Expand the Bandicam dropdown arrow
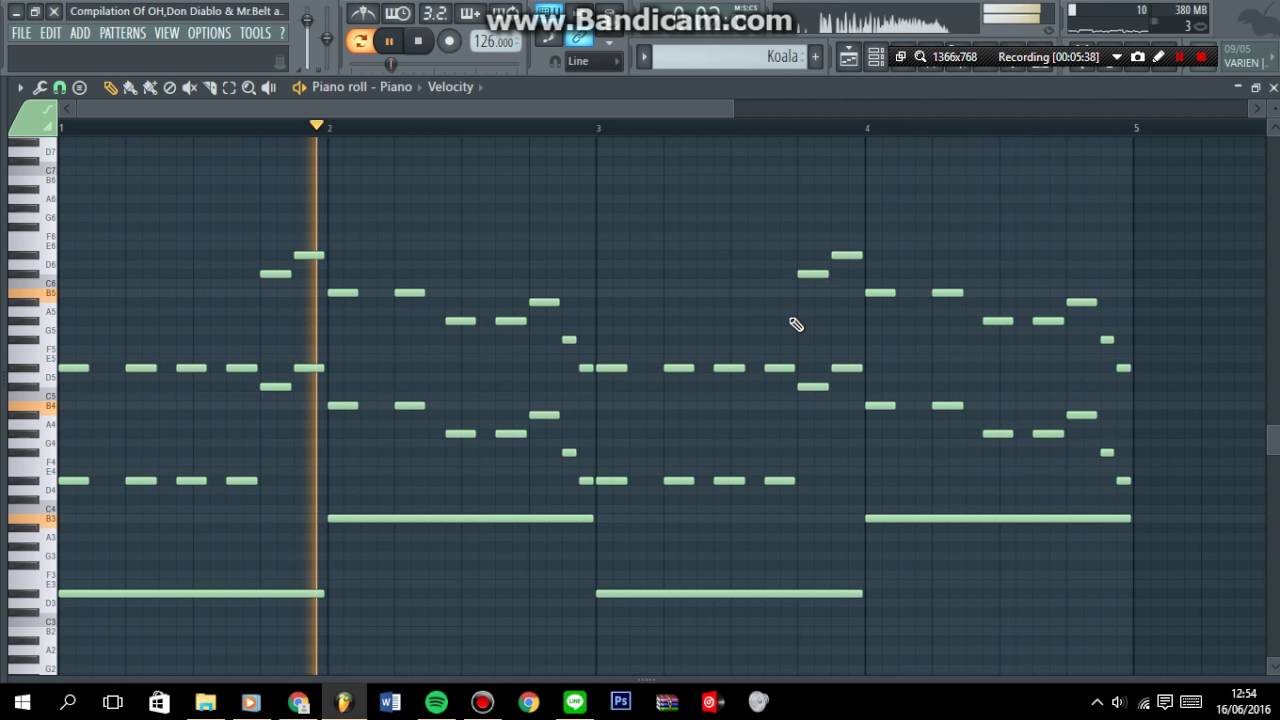1280x720 pixels. (1117, 57)
